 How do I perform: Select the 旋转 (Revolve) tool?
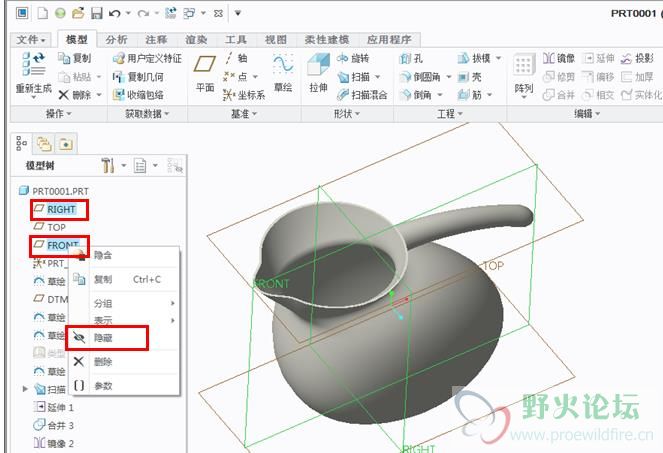click(353, 58)
